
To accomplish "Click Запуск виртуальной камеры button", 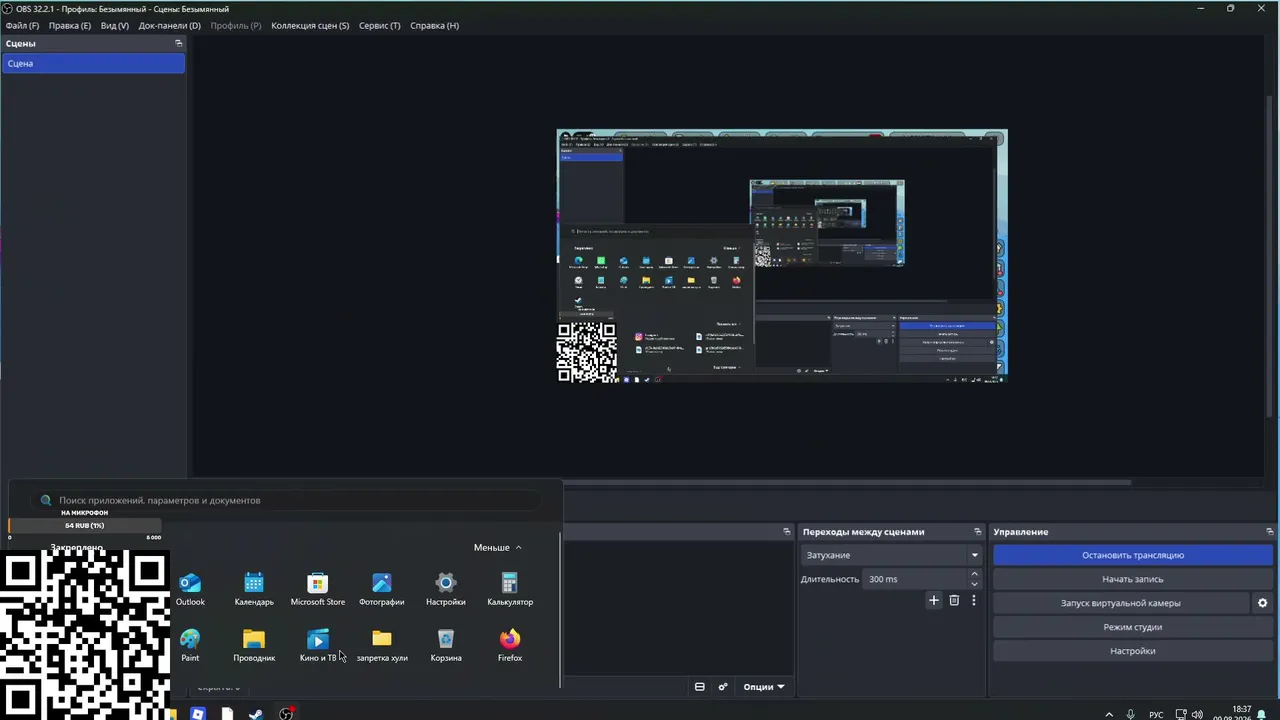I will pyautogui.click(x=1121, y=603).
